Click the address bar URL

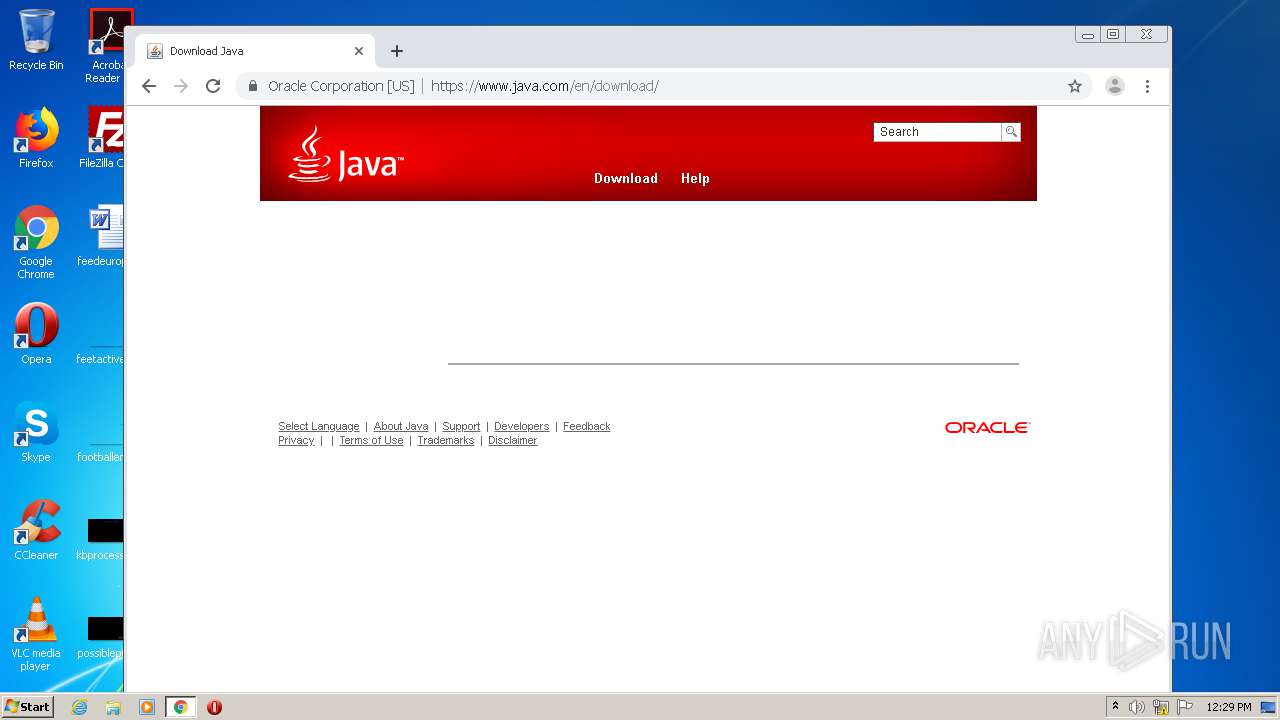coord(545,86)
